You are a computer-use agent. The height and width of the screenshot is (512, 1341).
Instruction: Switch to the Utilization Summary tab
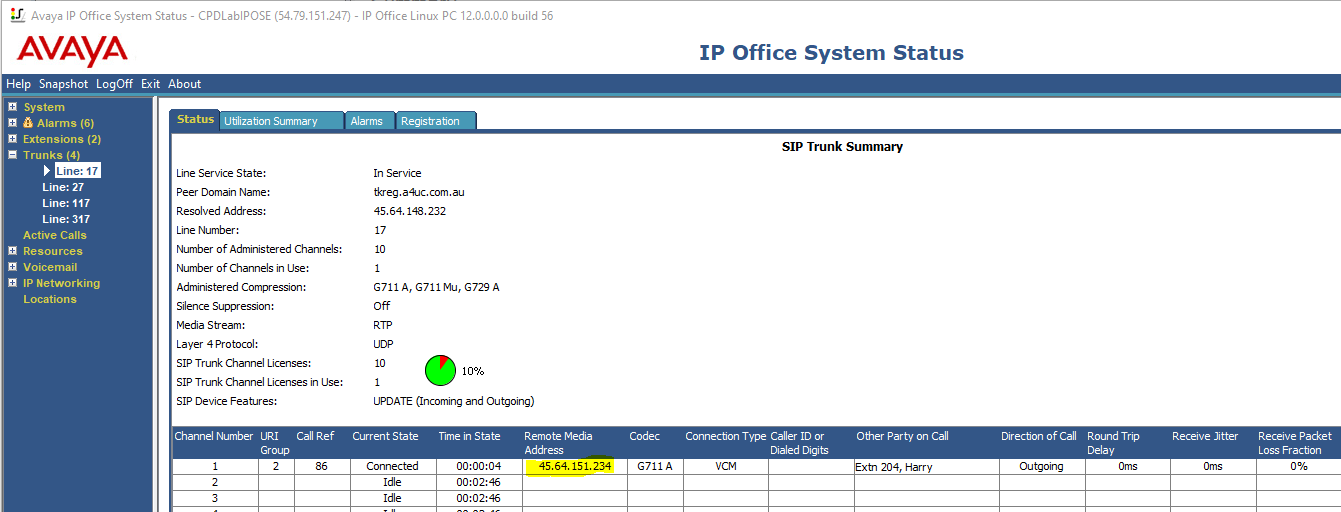[x=282, y=121]
